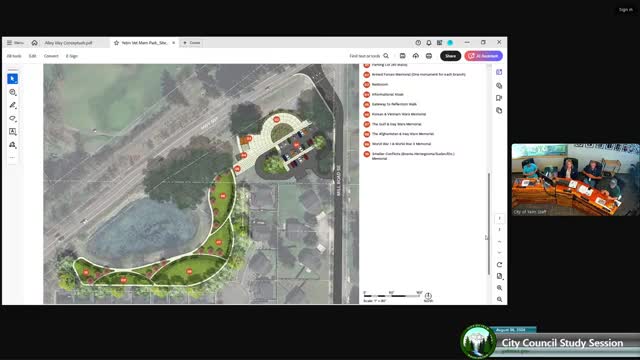Open the AI Assistant button
This screenshot has height=360, width=640.
pyautogui.click(x=483, y=56)
